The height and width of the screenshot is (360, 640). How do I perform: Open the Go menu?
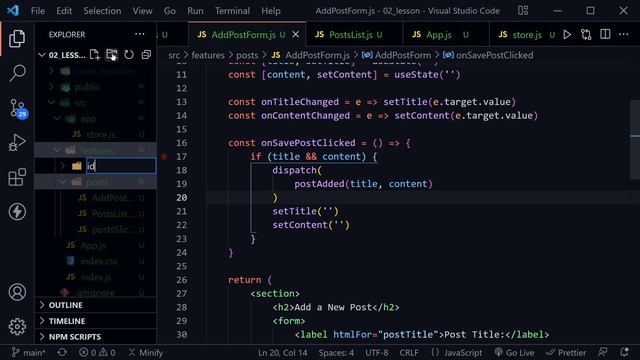tap(170, 11)
